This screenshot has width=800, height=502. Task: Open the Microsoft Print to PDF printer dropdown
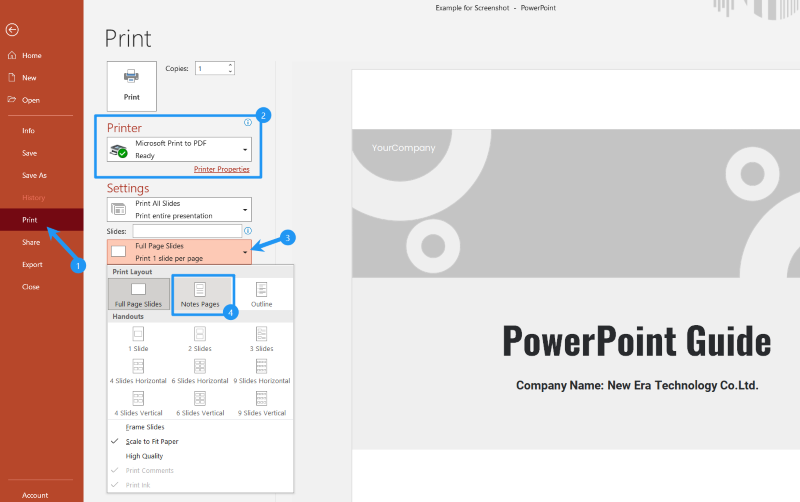tap(179, 149)
